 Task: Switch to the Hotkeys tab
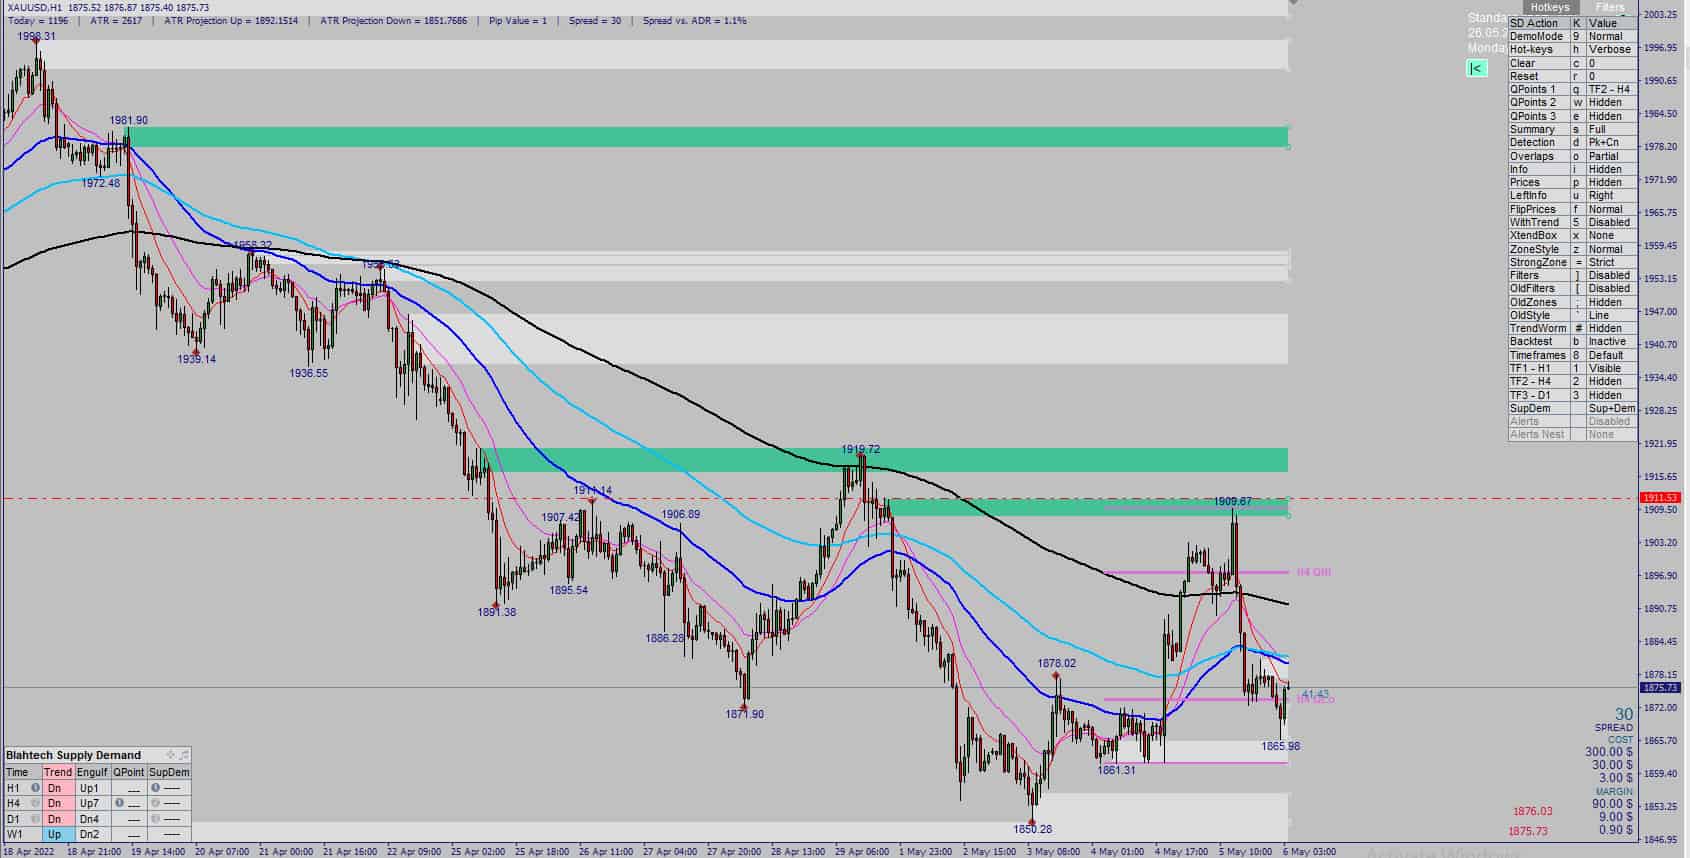coord(1549,7)
